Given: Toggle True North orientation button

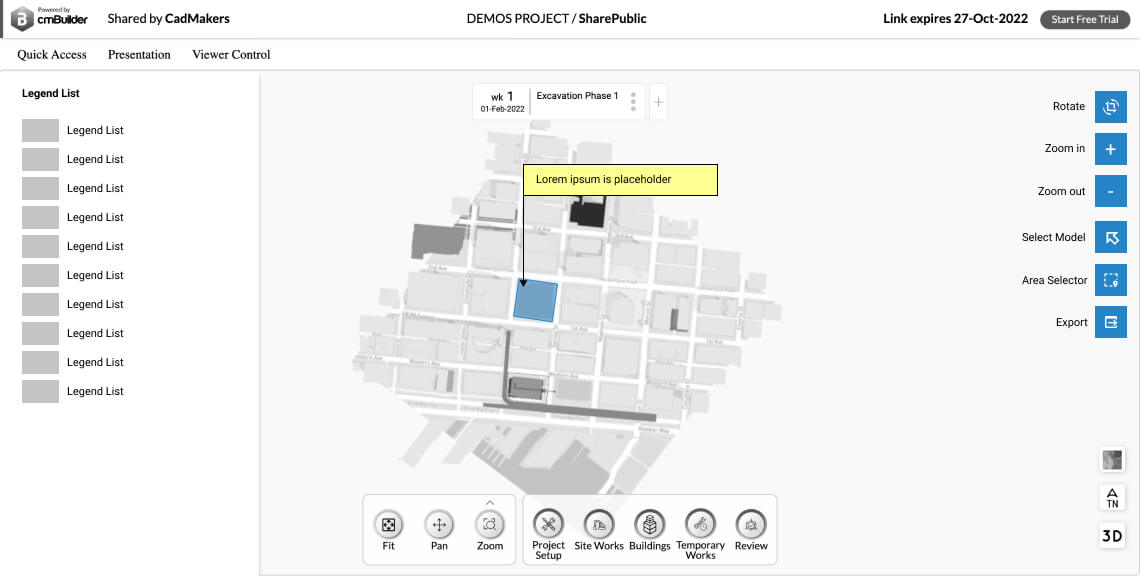Looking at the screenshot, I should pyautogui.click(x=1111, y=497).
